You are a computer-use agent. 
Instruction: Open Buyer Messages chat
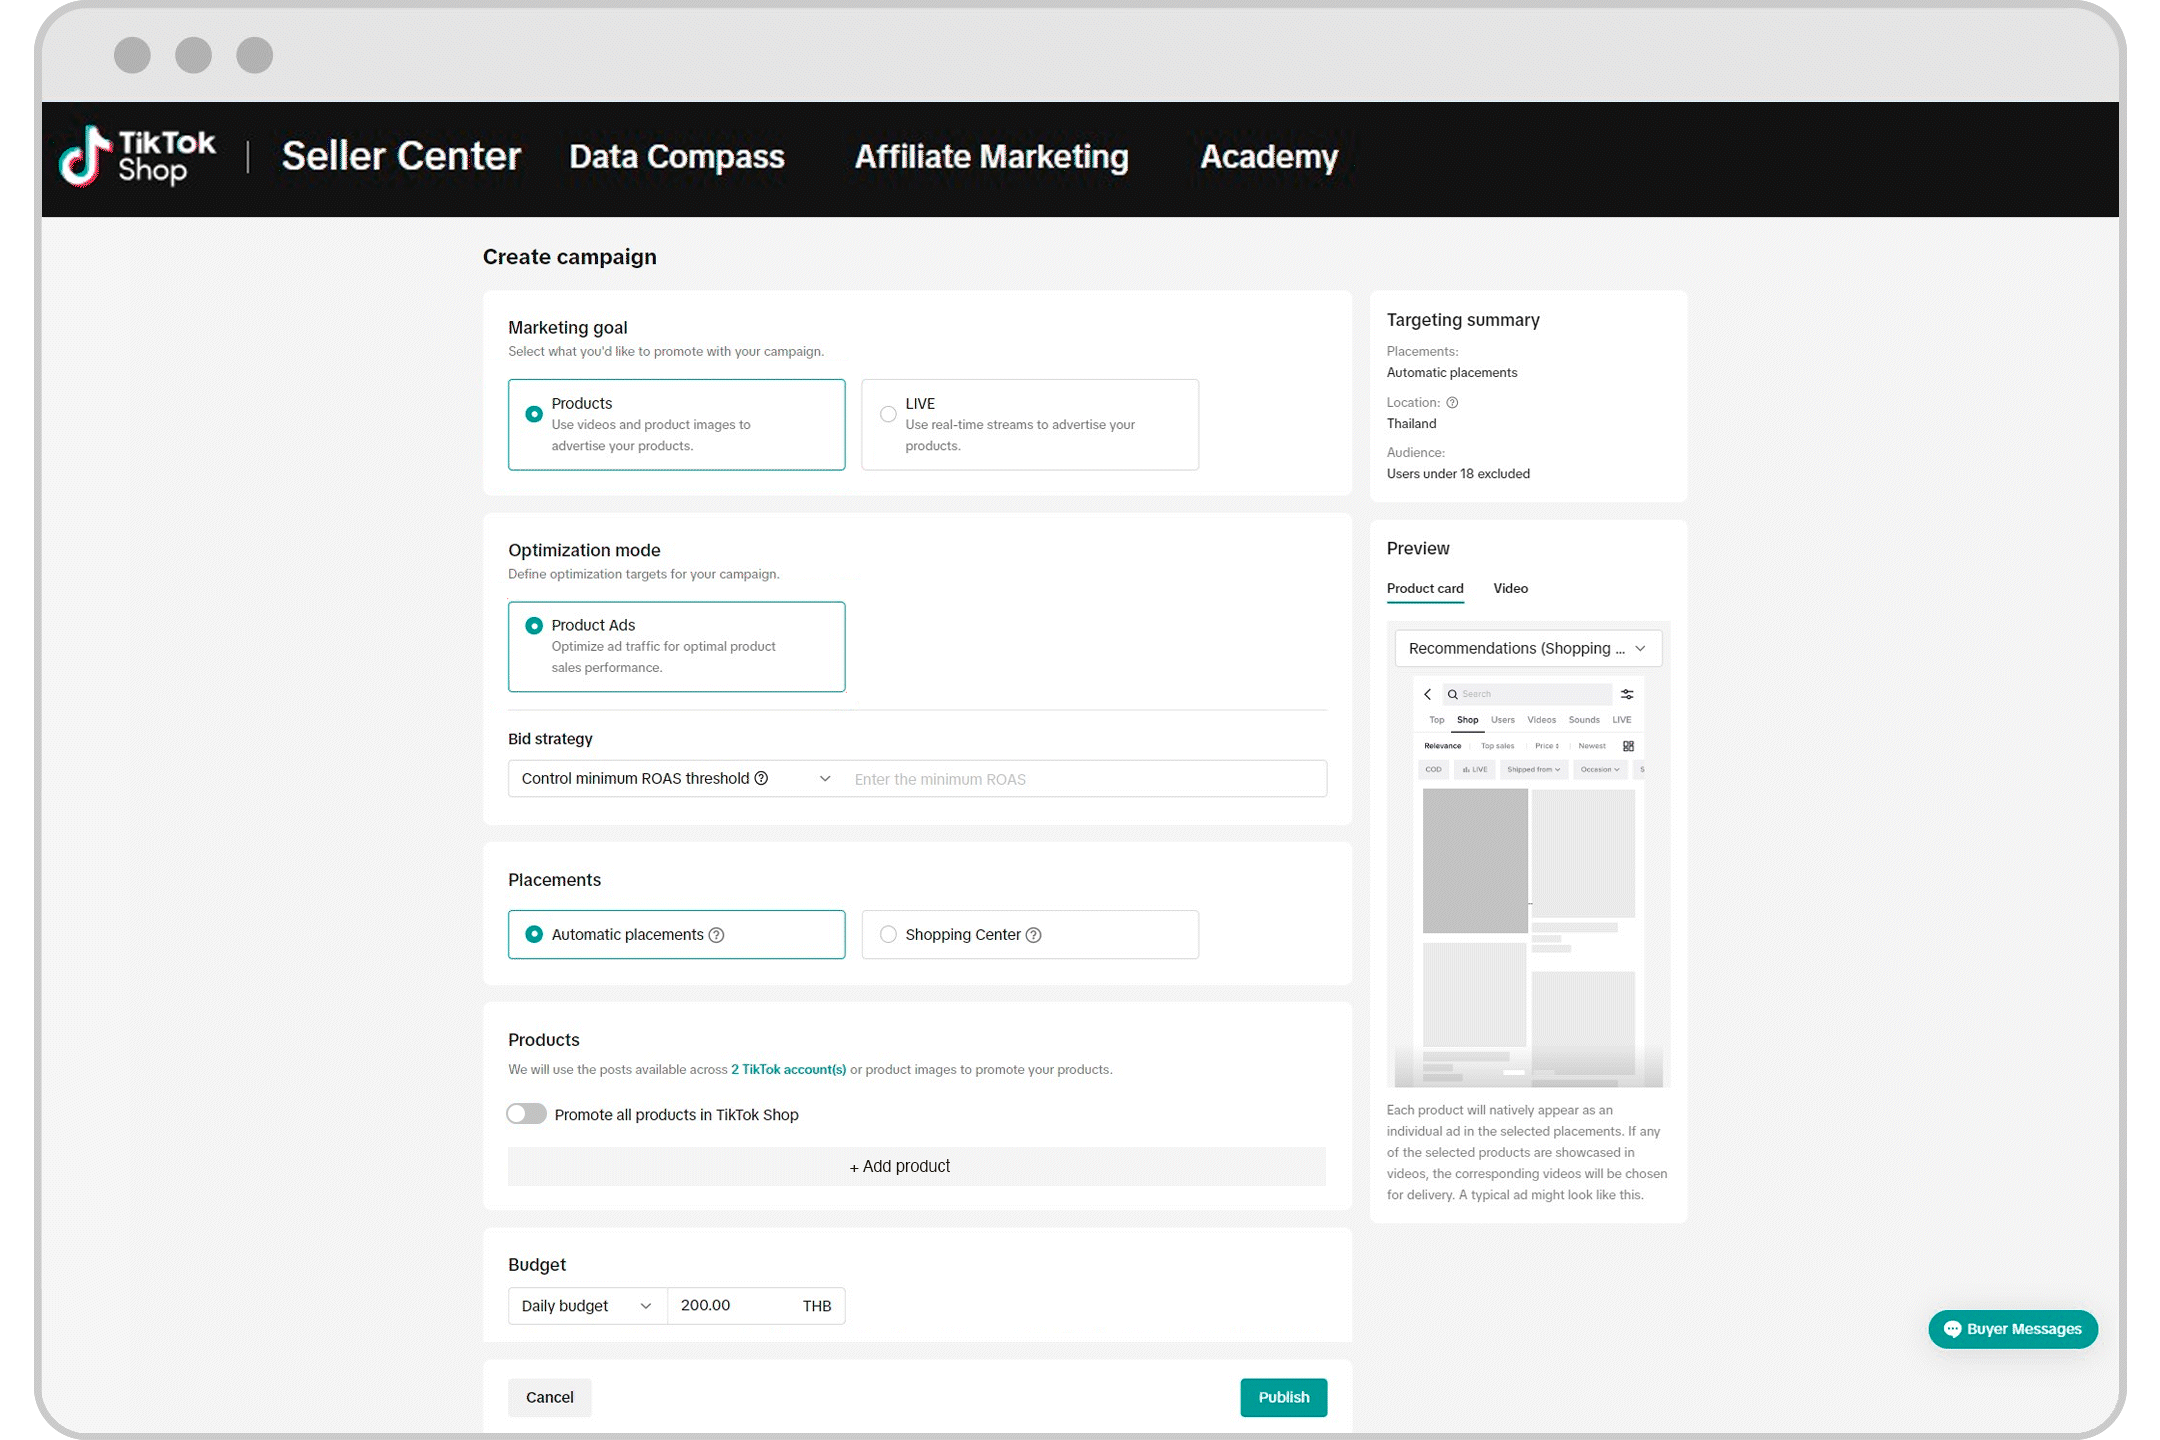click(x=2012, y=1329)
